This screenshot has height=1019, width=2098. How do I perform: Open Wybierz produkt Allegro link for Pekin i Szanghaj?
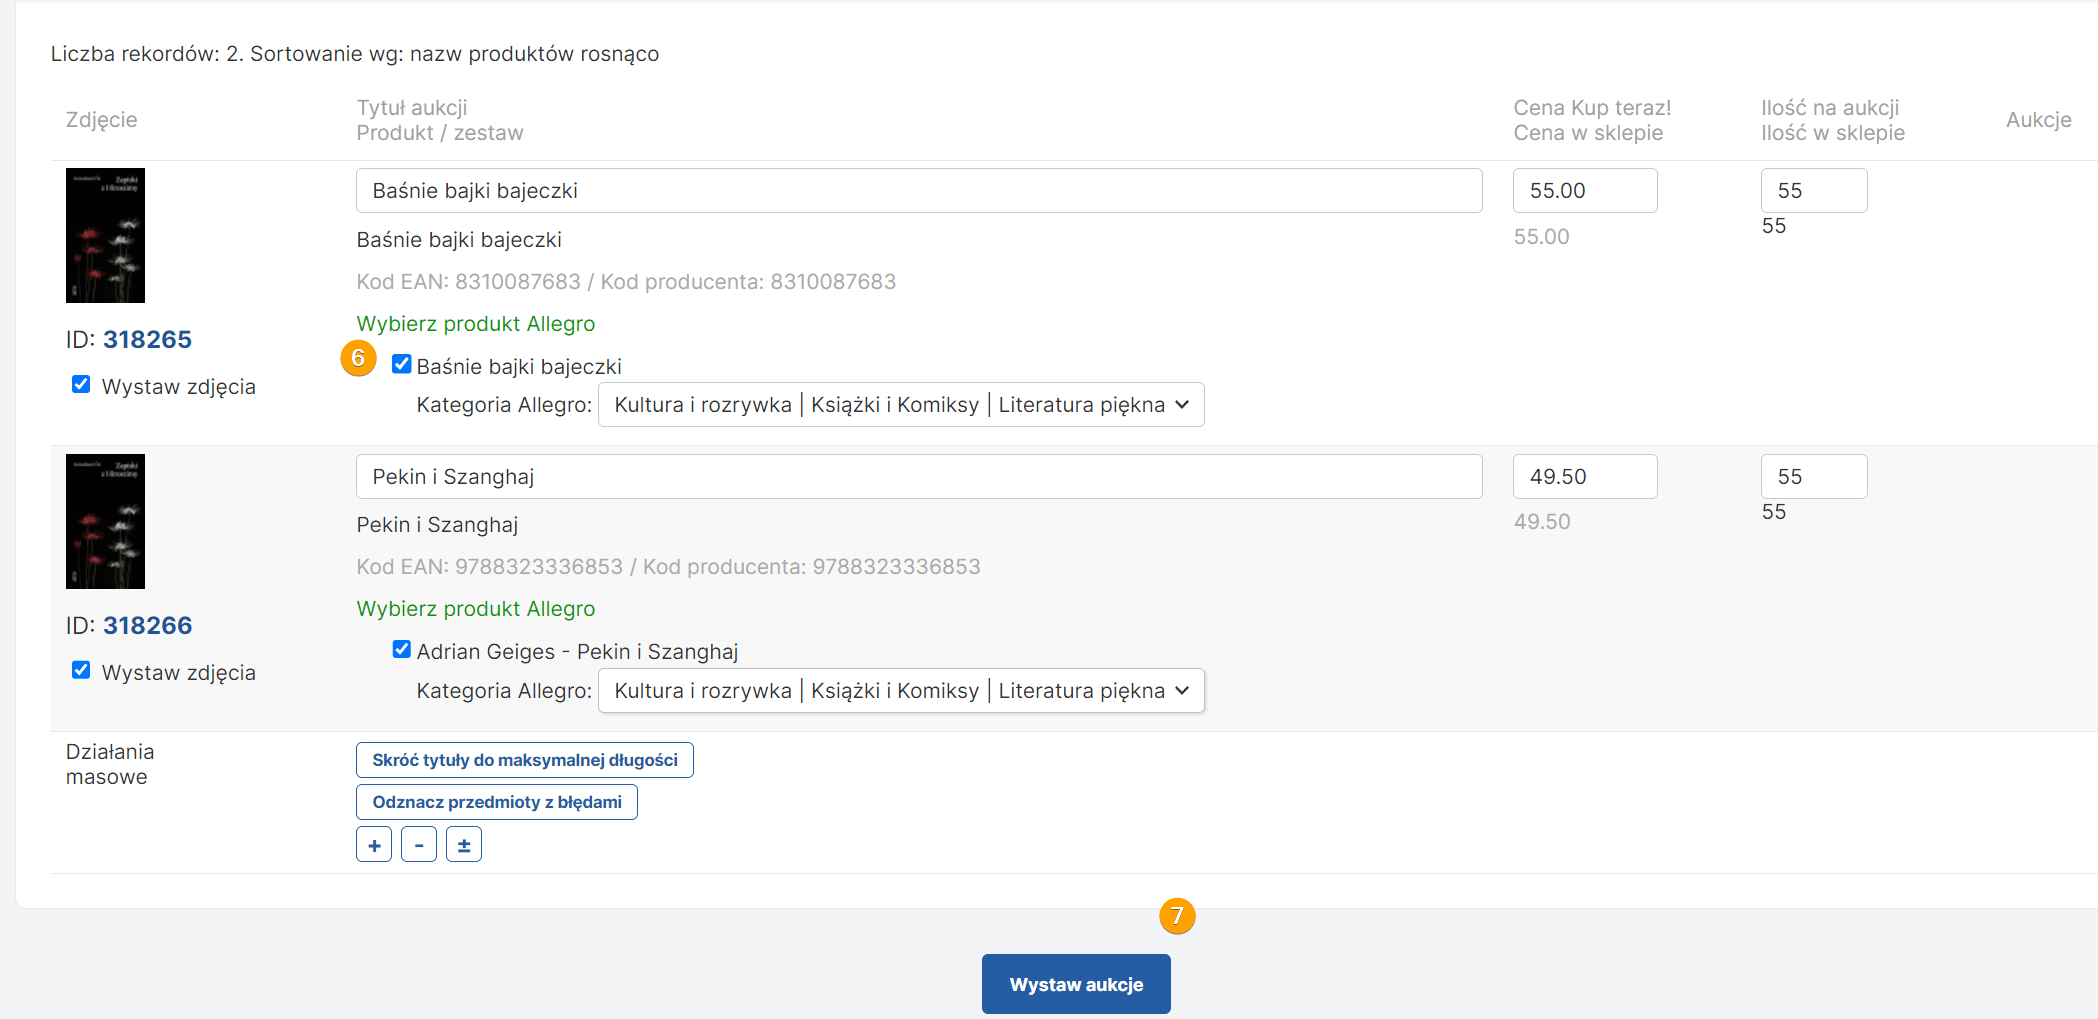476,609
